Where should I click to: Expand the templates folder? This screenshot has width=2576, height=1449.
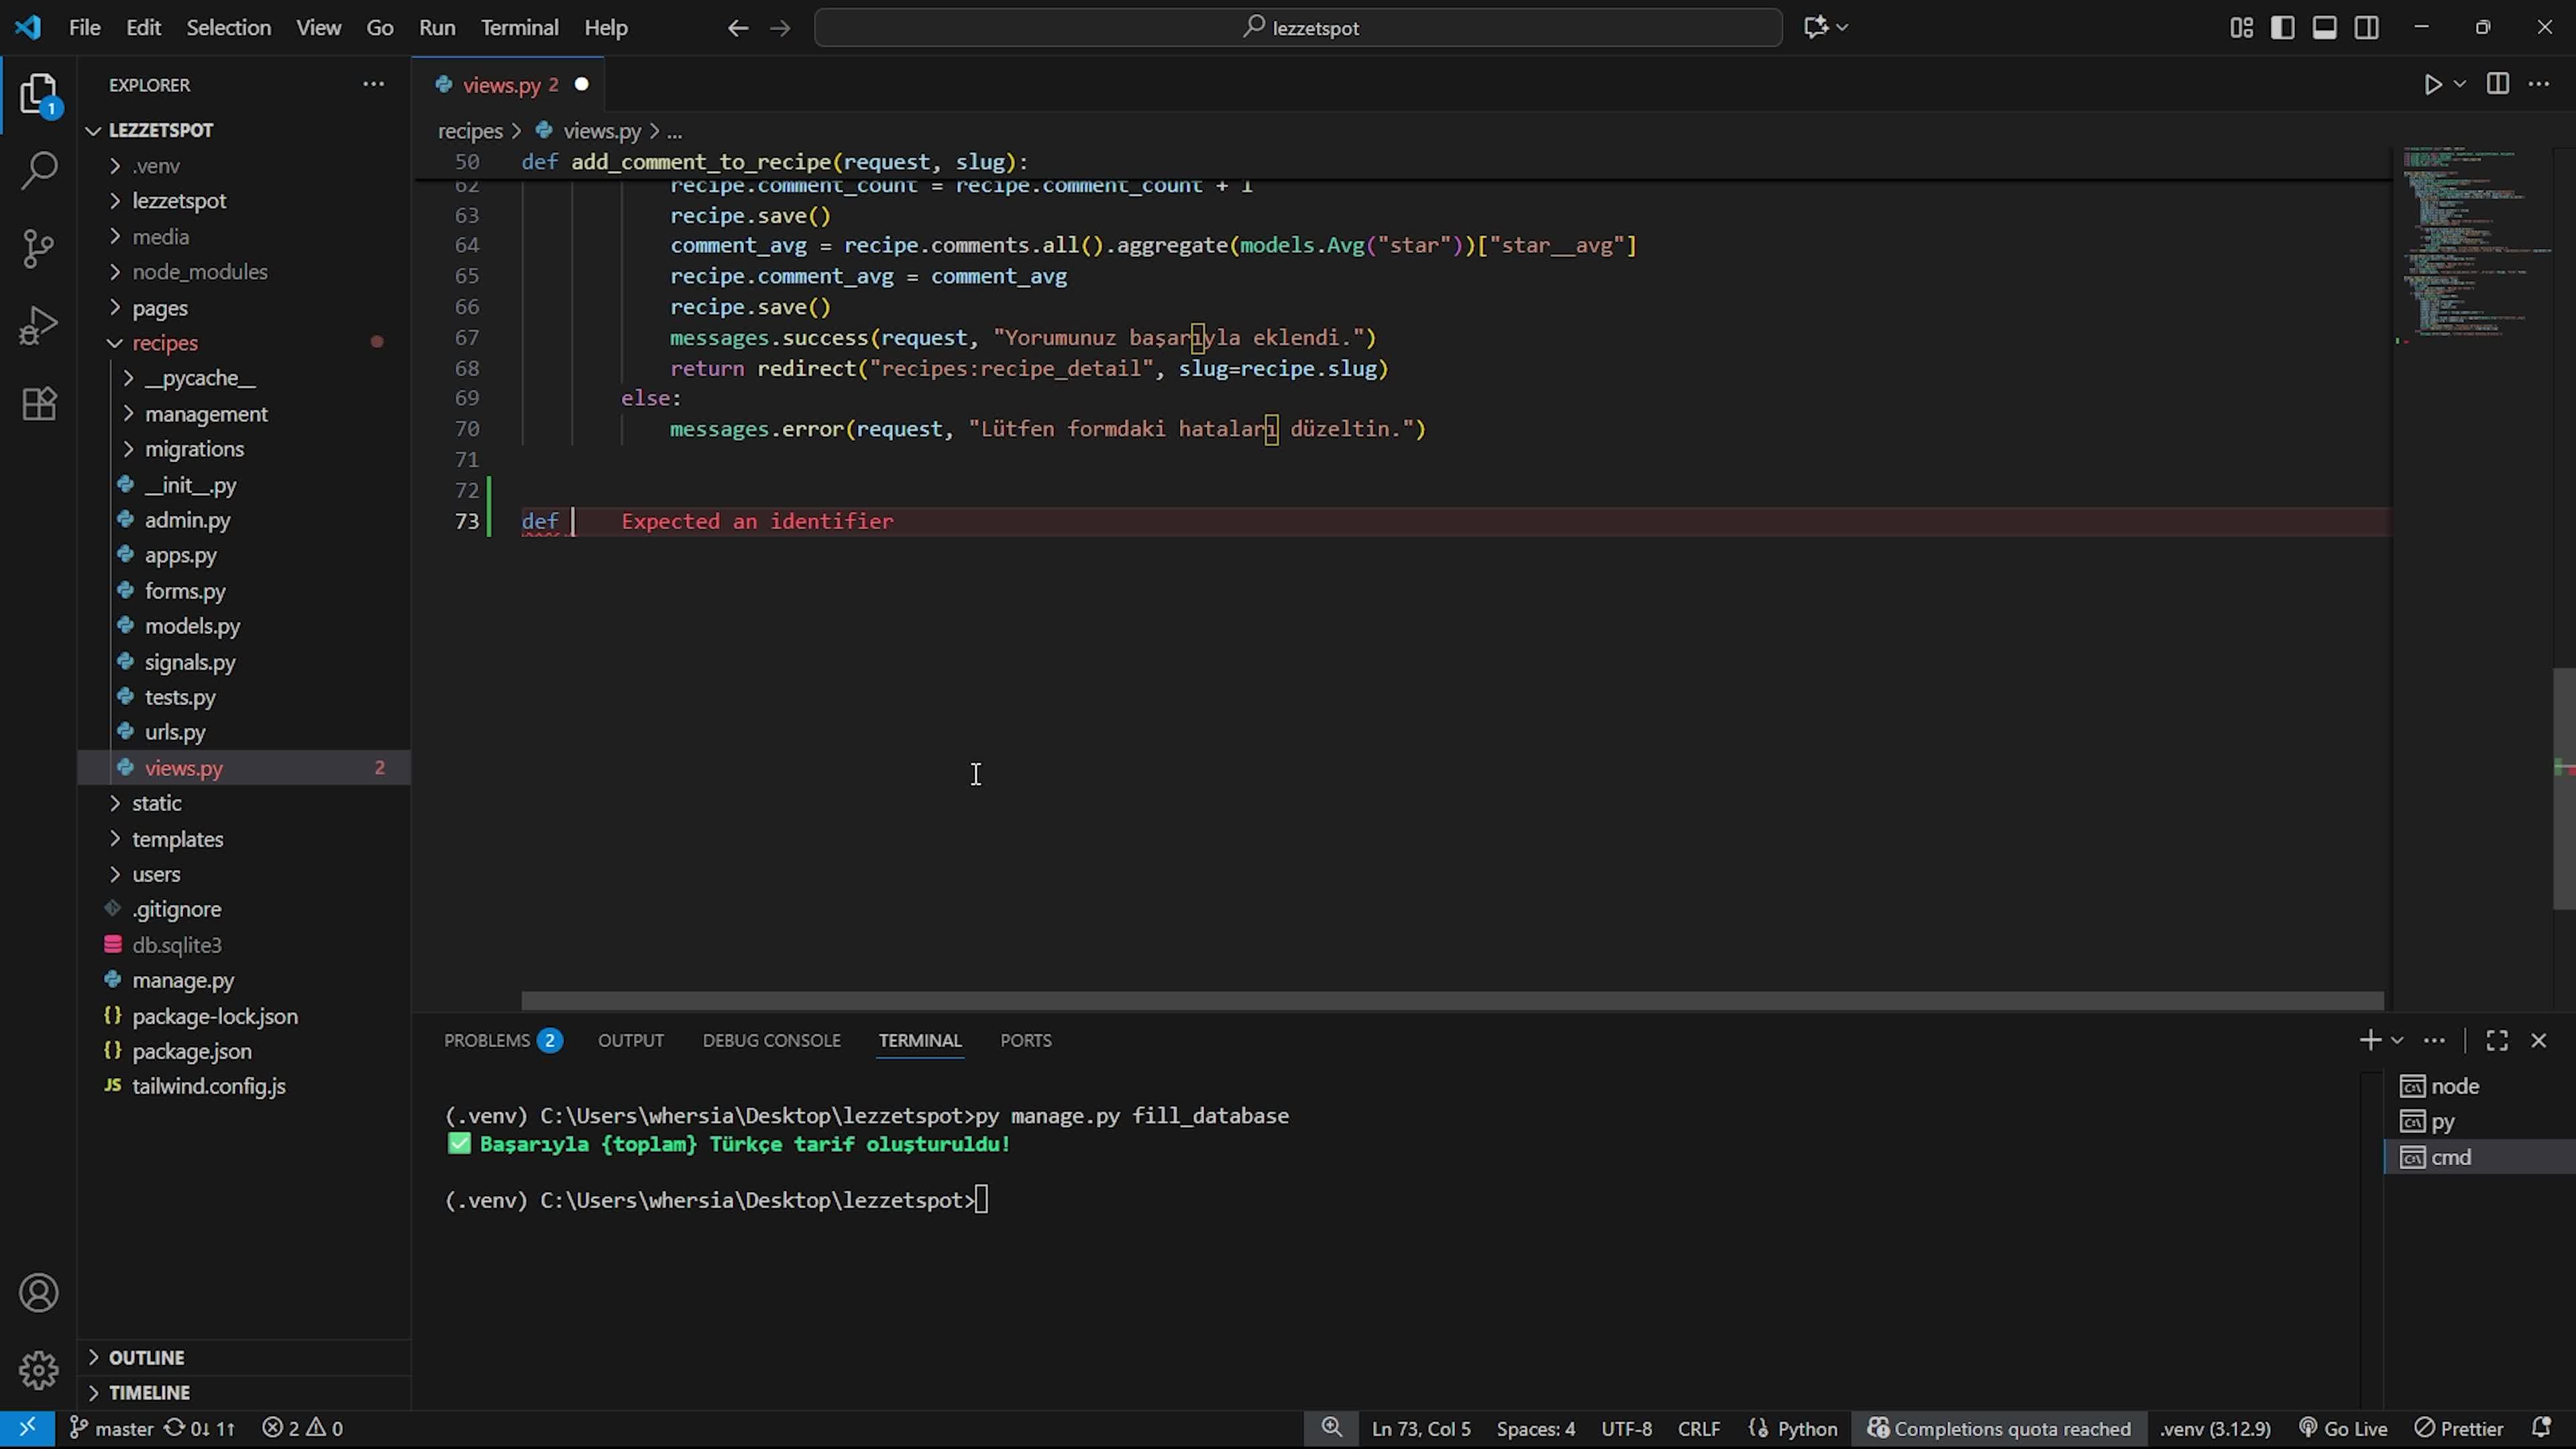(177, 839)
